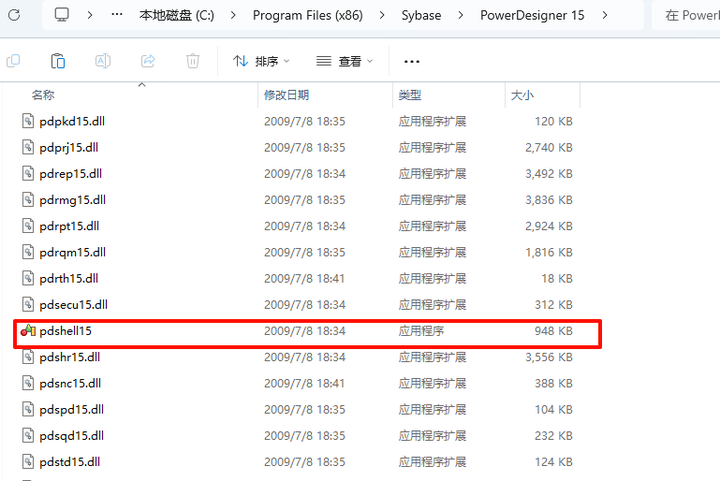Select the pdrqm15.dll file icon

28,252
